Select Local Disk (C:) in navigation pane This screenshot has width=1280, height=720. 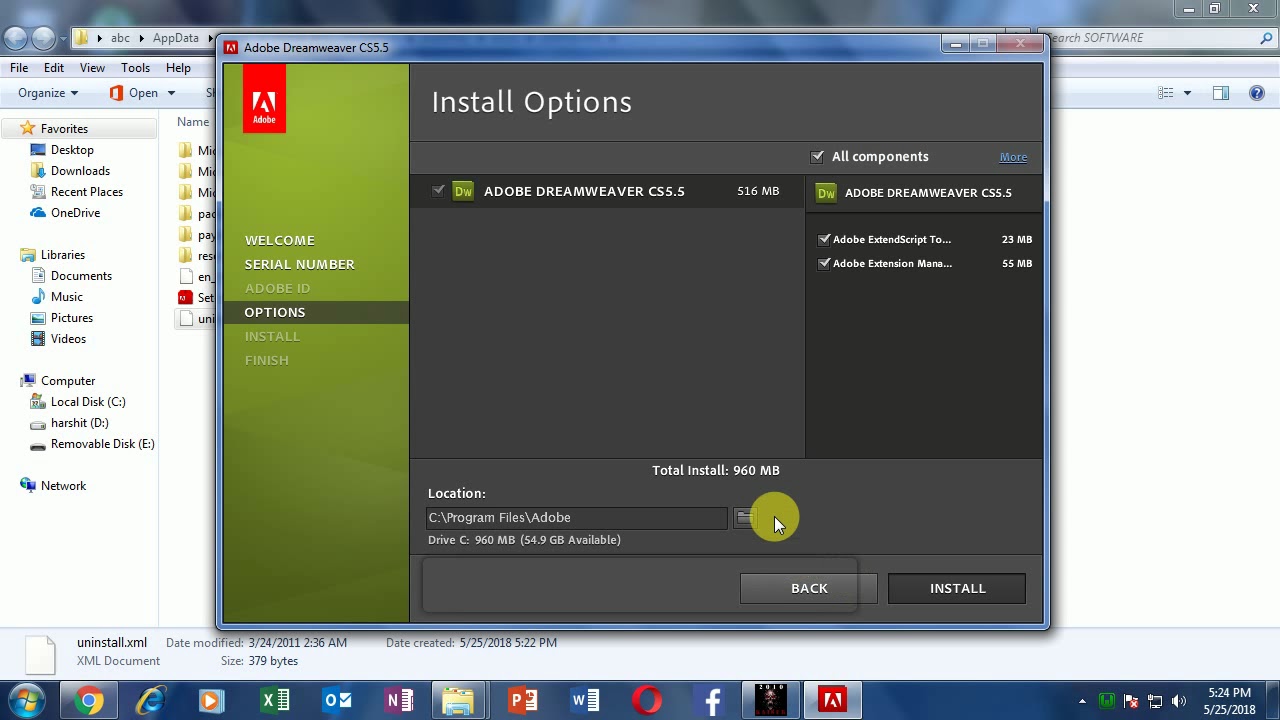(x=88, y=402)
